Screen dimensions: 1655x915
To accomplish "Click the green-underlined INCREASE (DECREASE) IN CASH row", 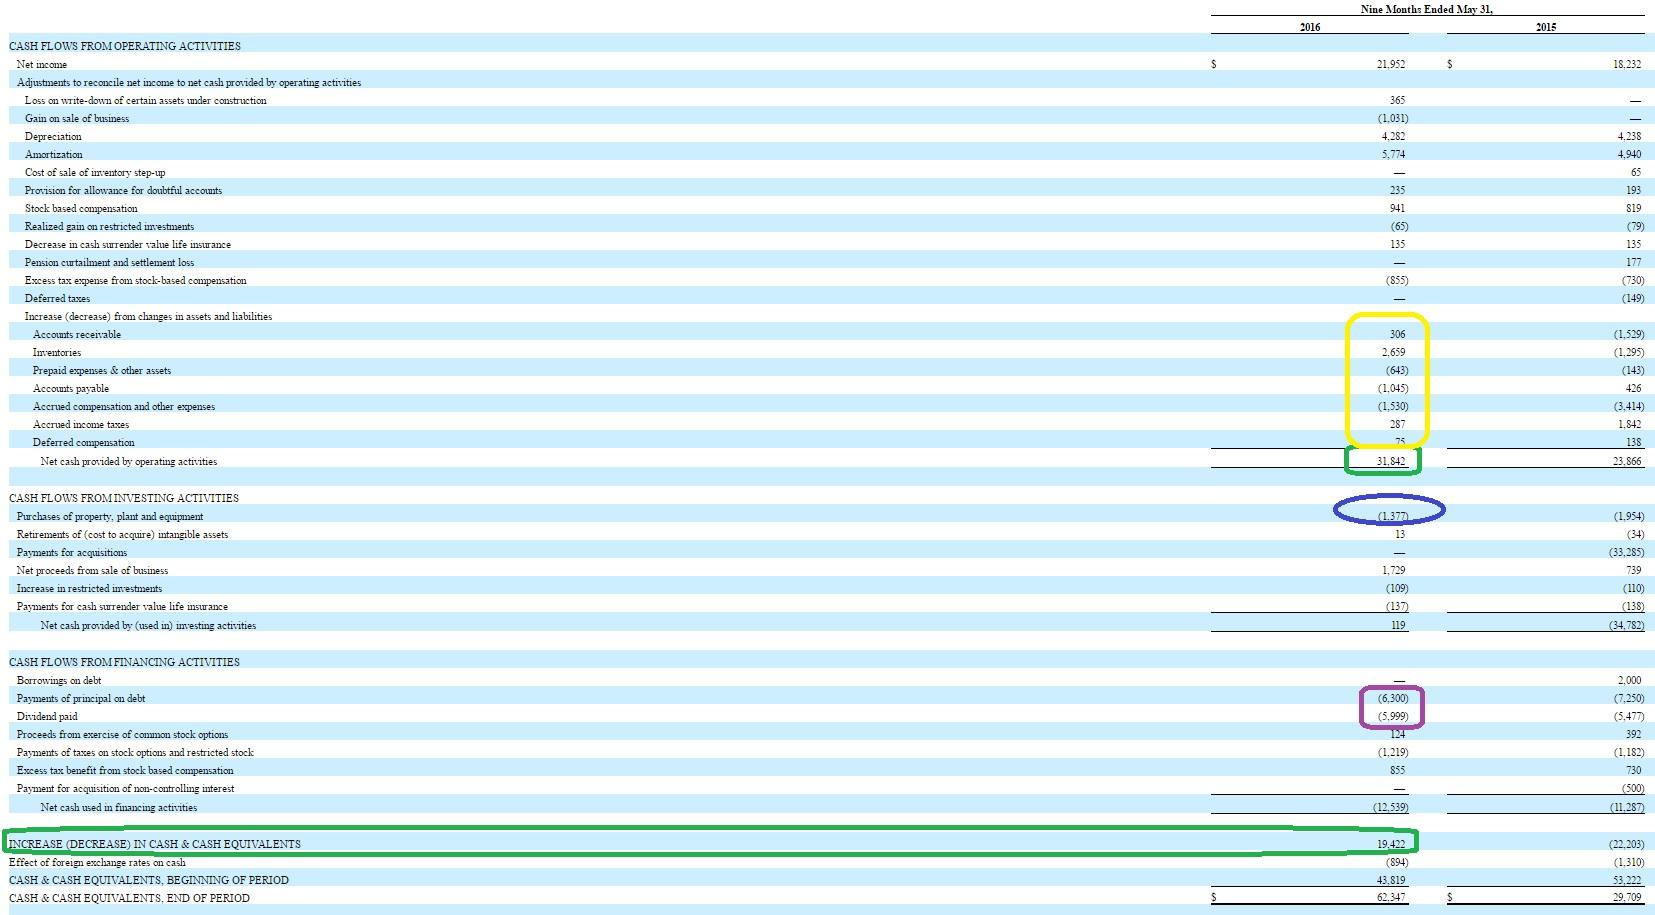I will [154, 843].
